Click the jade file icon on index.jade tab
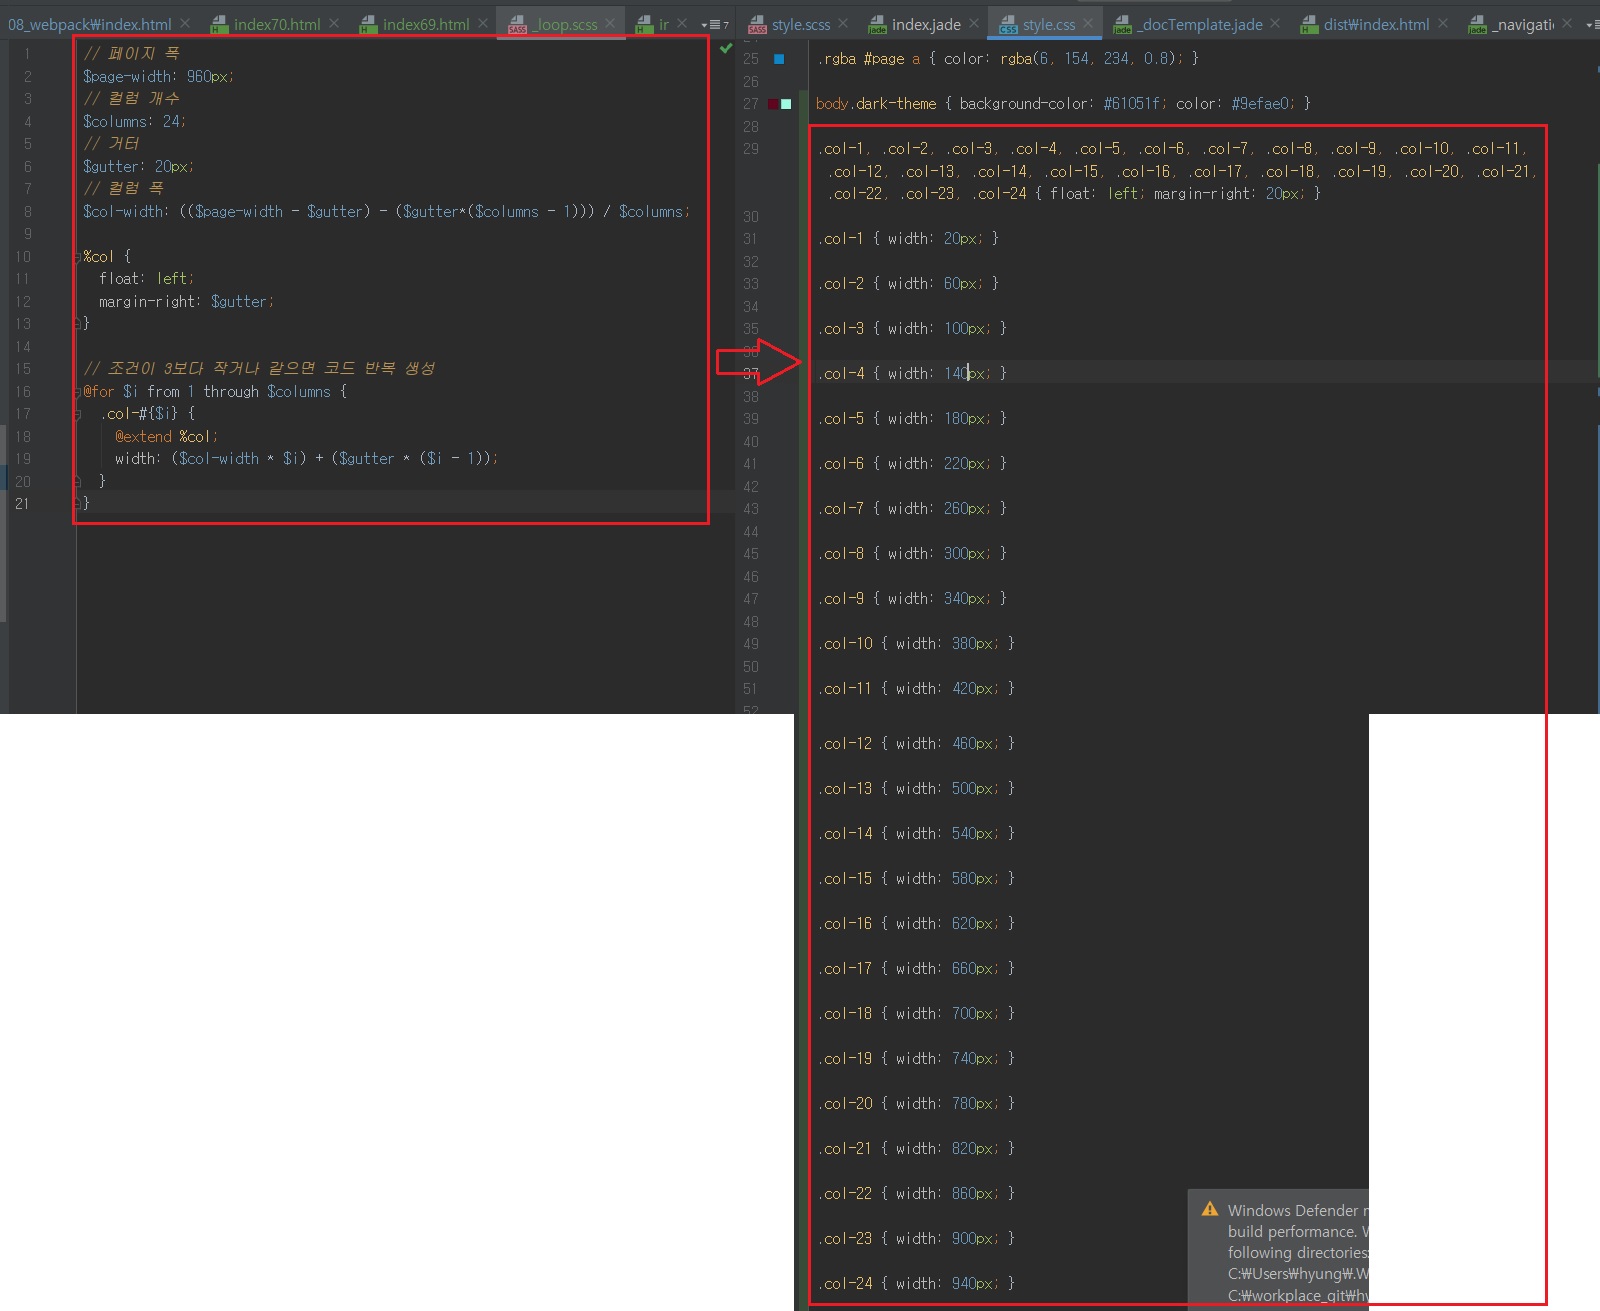This screenshot has height=1311, width=1600. [877, 25]
